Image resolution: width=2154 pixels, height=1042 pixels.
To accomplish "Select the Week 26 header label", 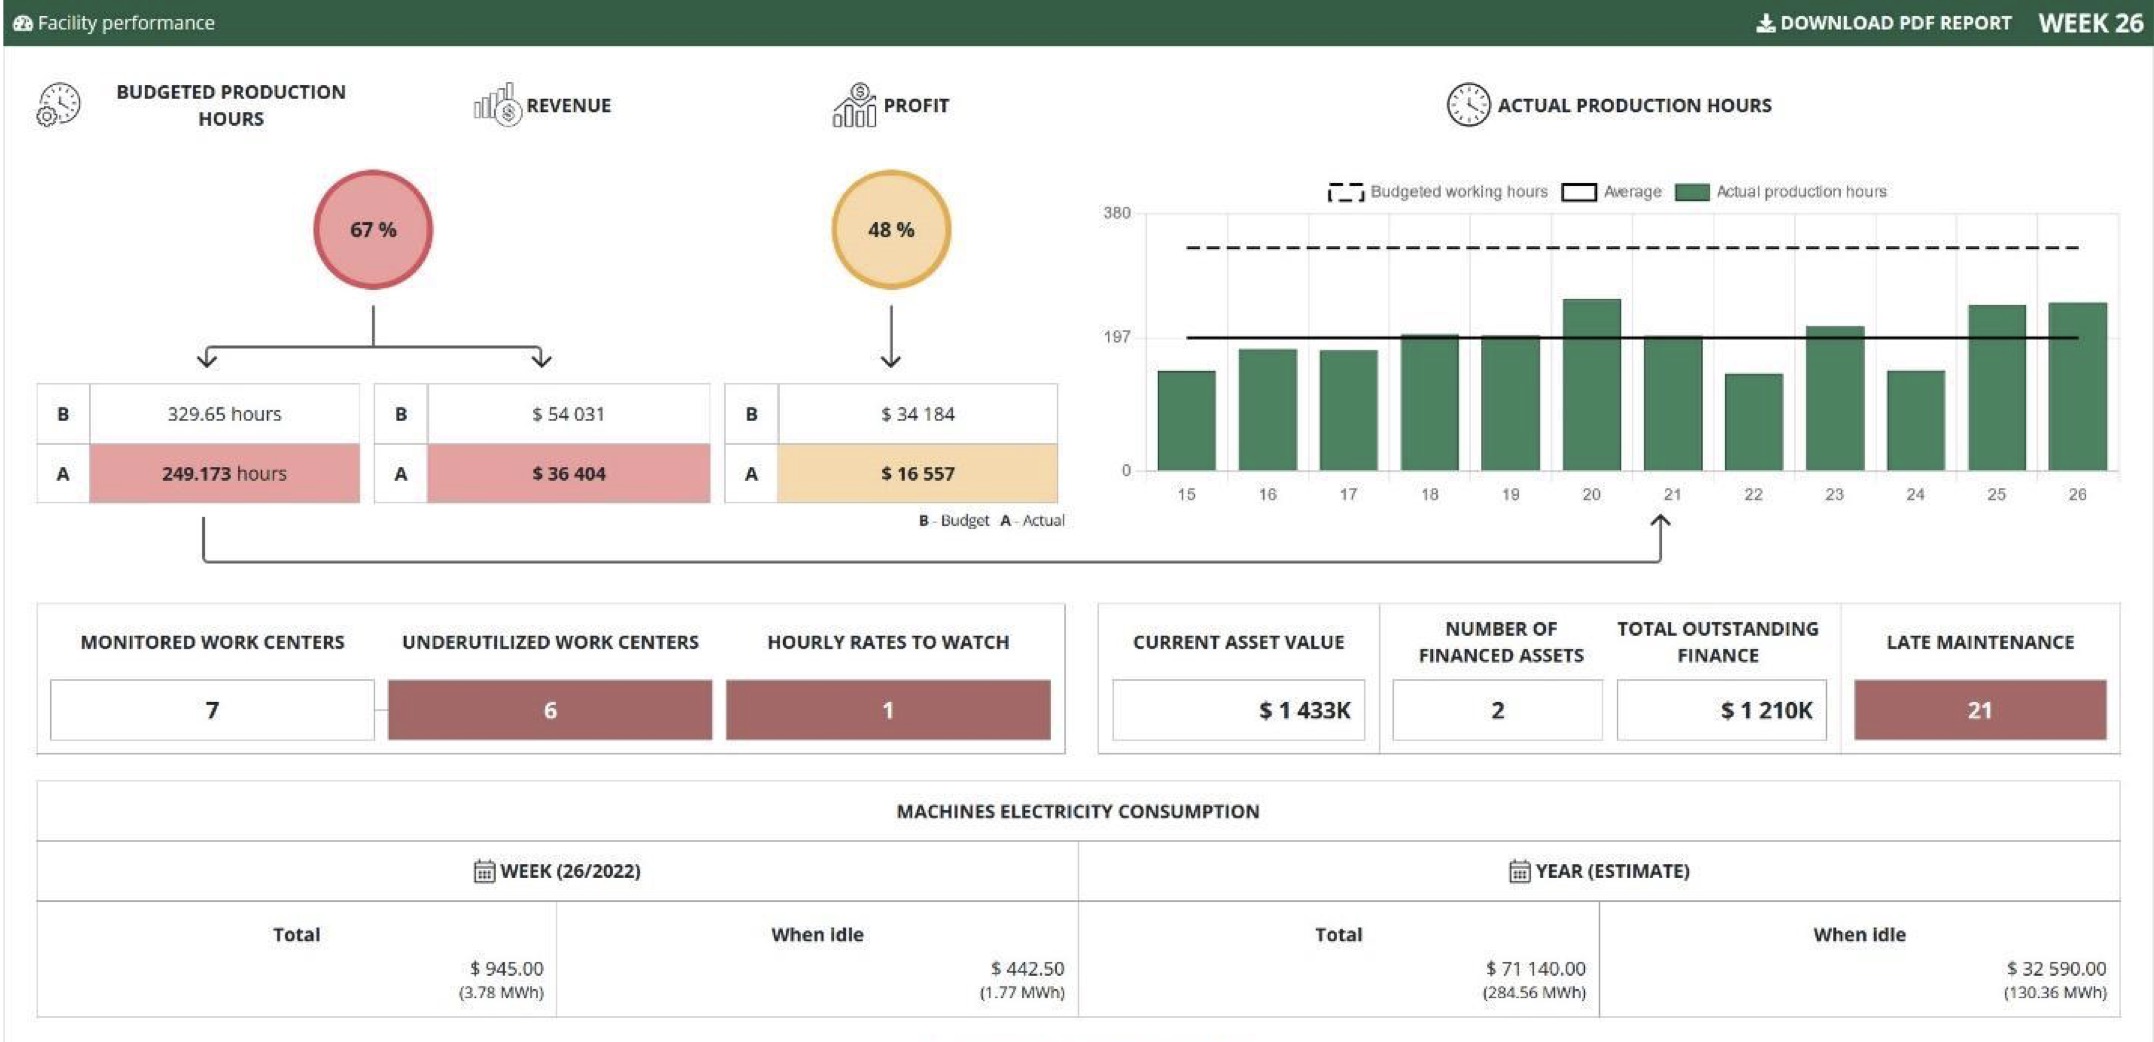I will coord(2093,22).
